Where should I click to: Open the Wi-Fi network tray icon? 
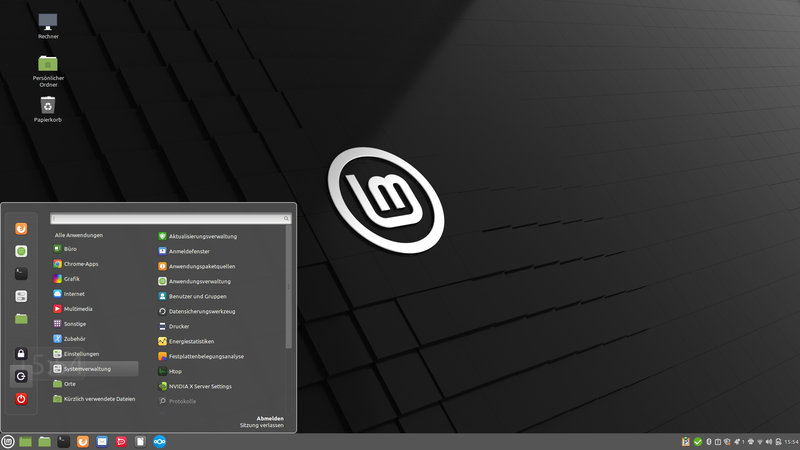pos(760,442)
